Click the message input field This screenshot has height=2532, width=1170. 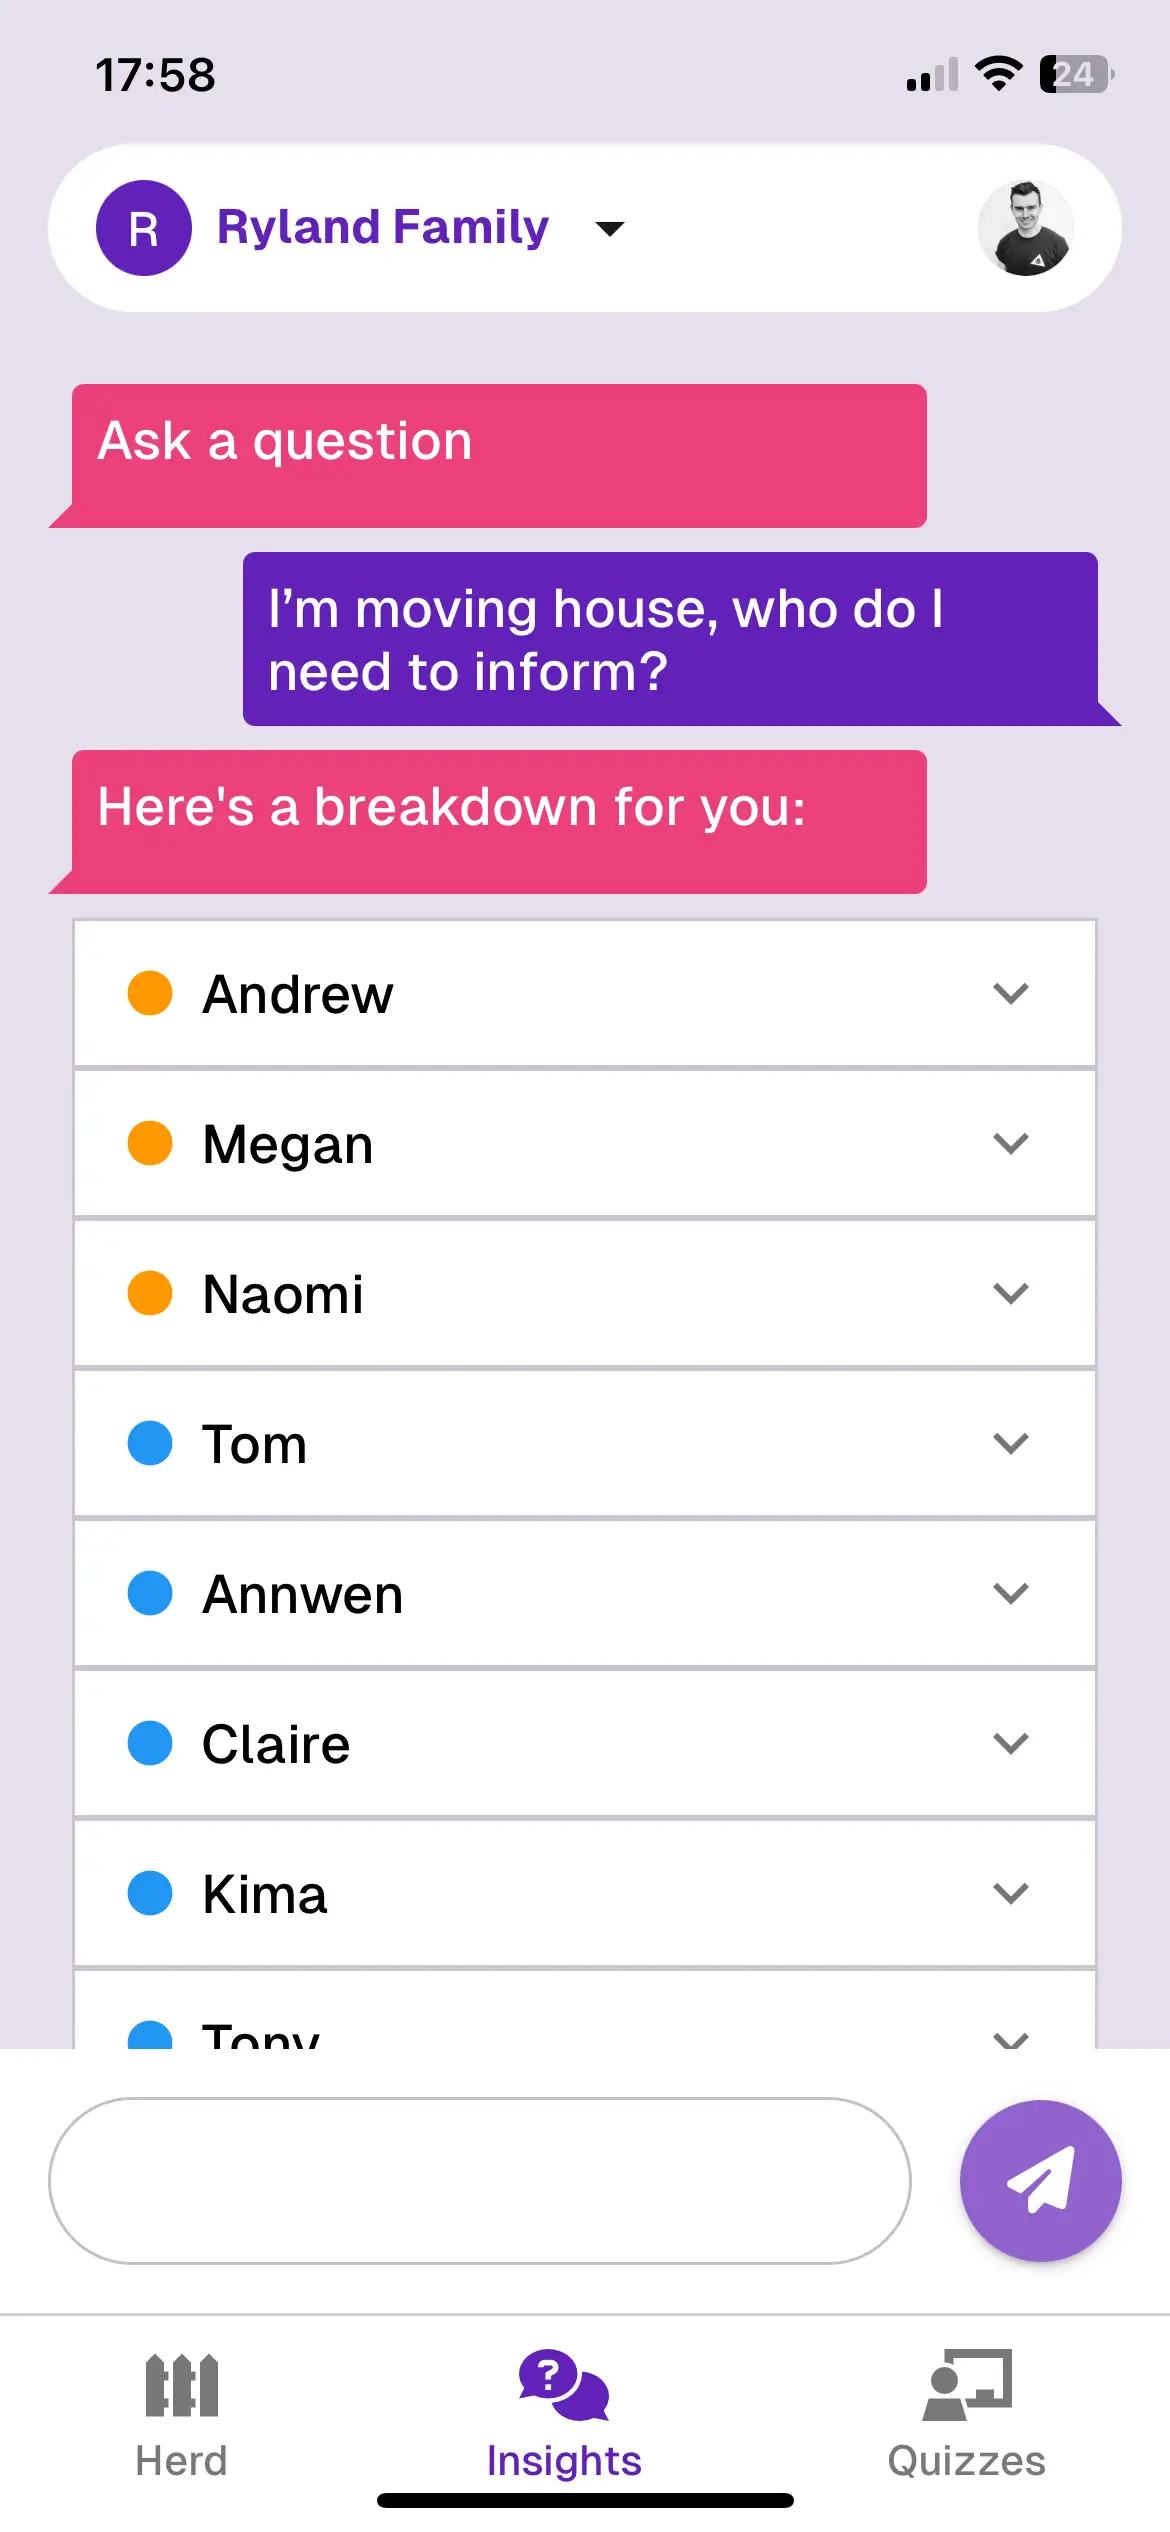coord(479,2180)
